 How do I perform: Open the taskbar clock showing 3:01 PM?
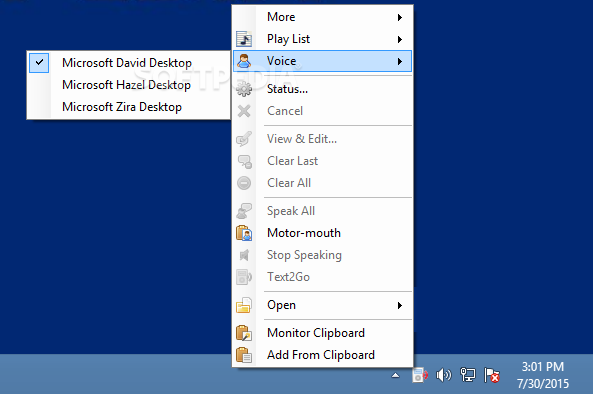[543, 375]
